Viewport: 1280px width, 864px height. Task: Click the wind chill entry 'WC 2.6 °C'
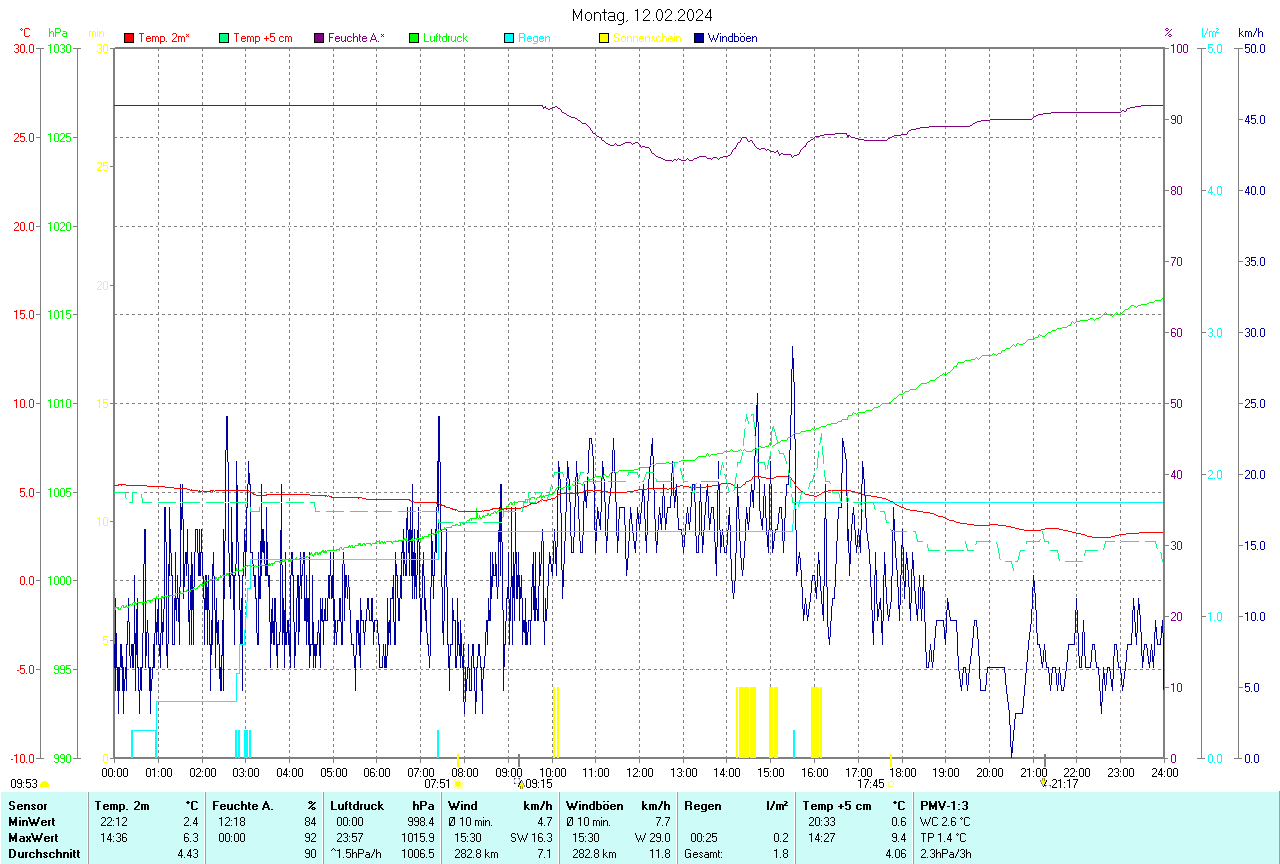coord(946,822)
